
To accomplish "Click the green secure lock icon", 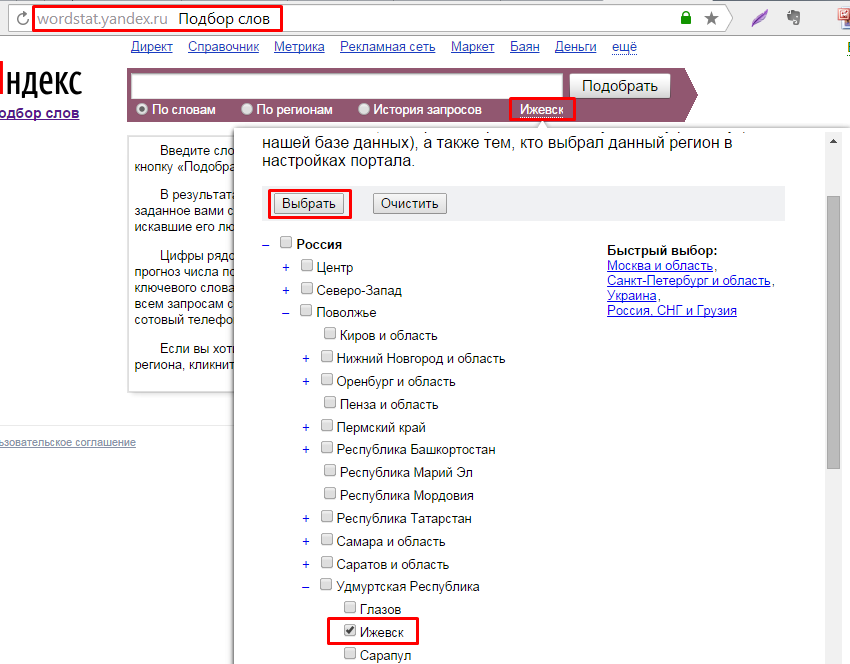I will (x=686, y=18).
